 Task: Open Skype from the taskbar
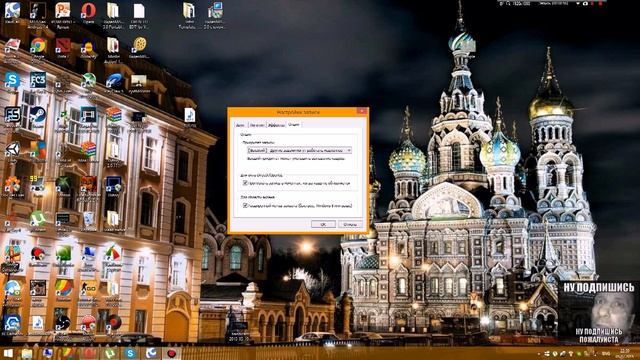(x=130, y=353)
